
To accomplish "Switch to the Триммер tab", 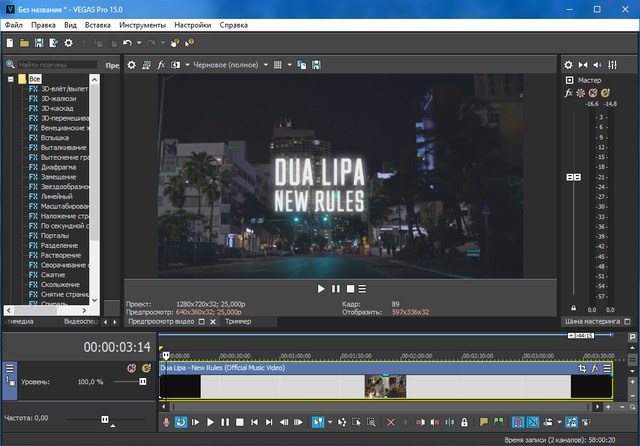I will pos(238,322).
